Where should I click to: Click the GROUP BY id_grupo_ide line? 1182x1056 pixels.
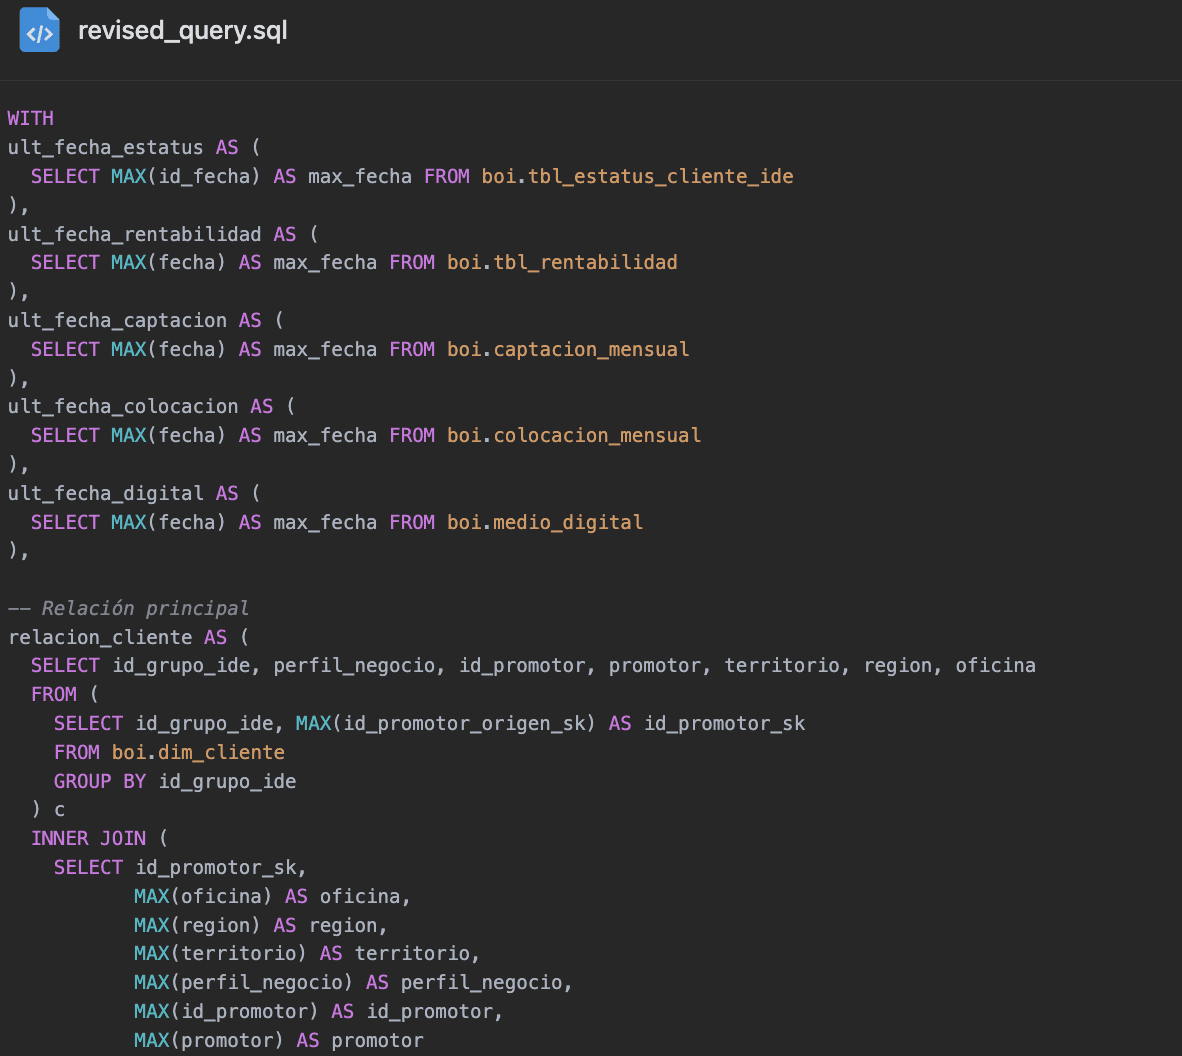click(x=175, y=781)
